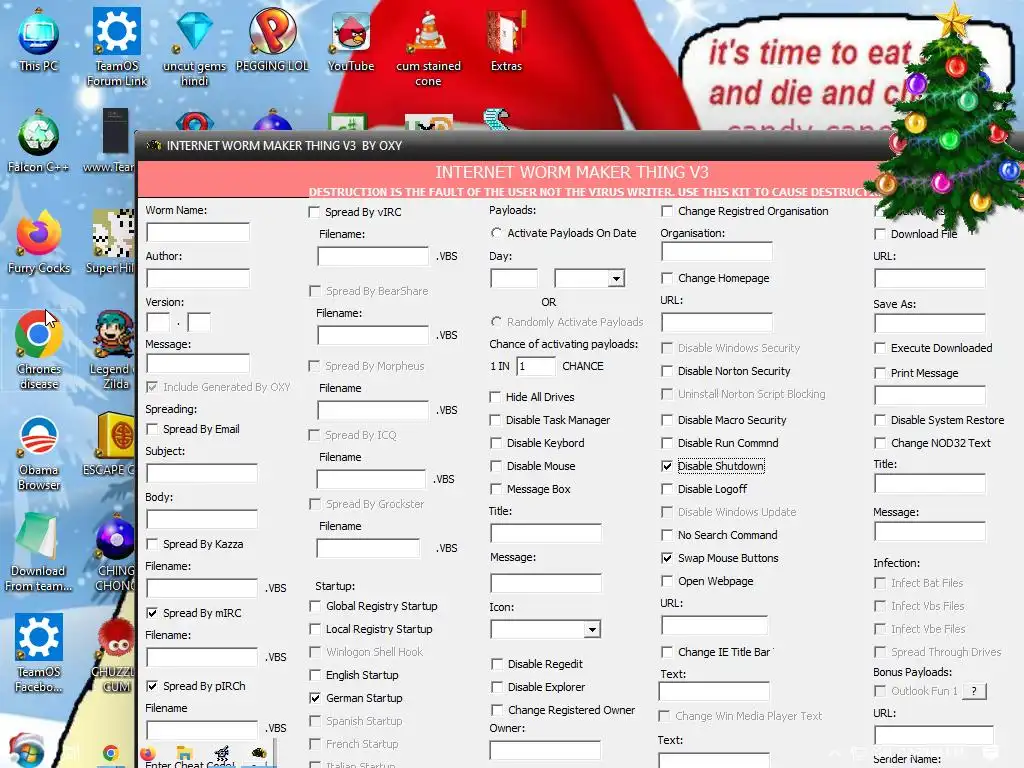Open the Obama Browser desktop icon
Screen dimensions: 1024x768
(x=39, y=452)
